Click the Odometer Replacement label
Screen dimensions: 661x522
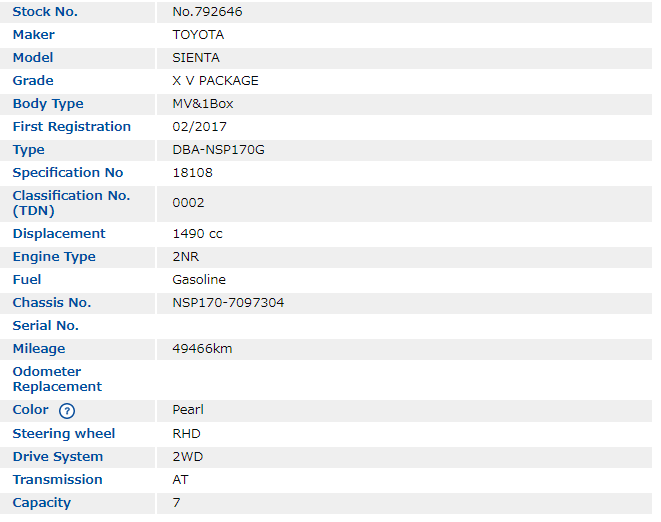57,379
